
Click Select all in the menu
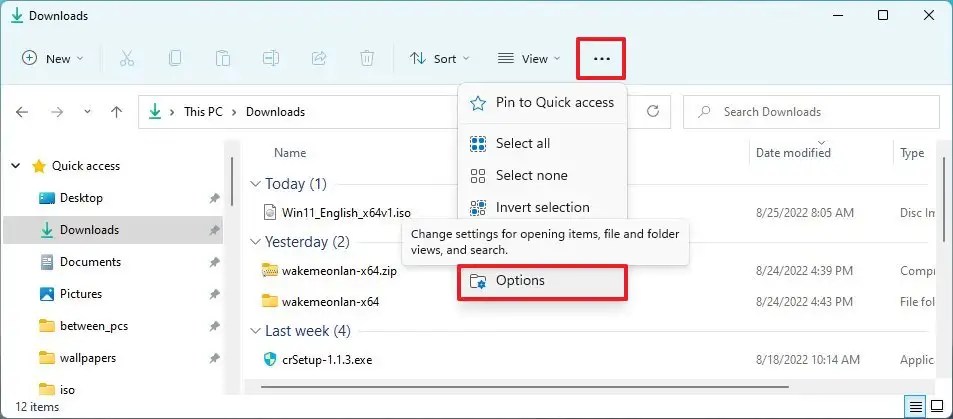coord(522,144)
